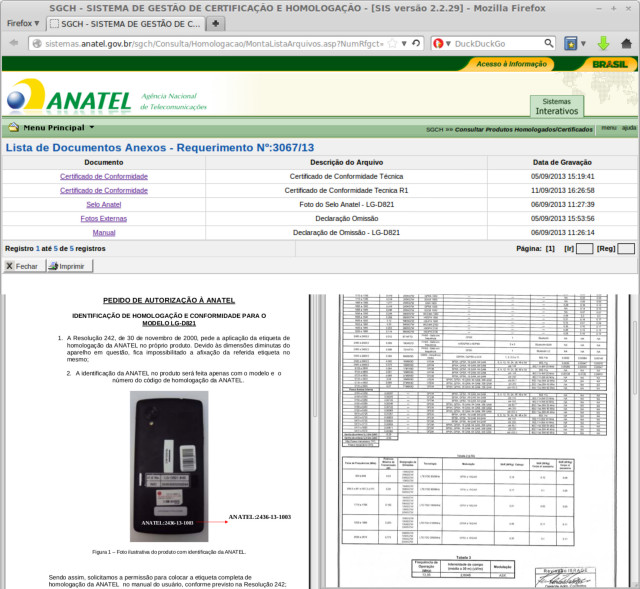Image resolution: width=640 pixels, height=589 pixels.
Task: Click the ANATEL logo
Action: click(x=70, y=98)
